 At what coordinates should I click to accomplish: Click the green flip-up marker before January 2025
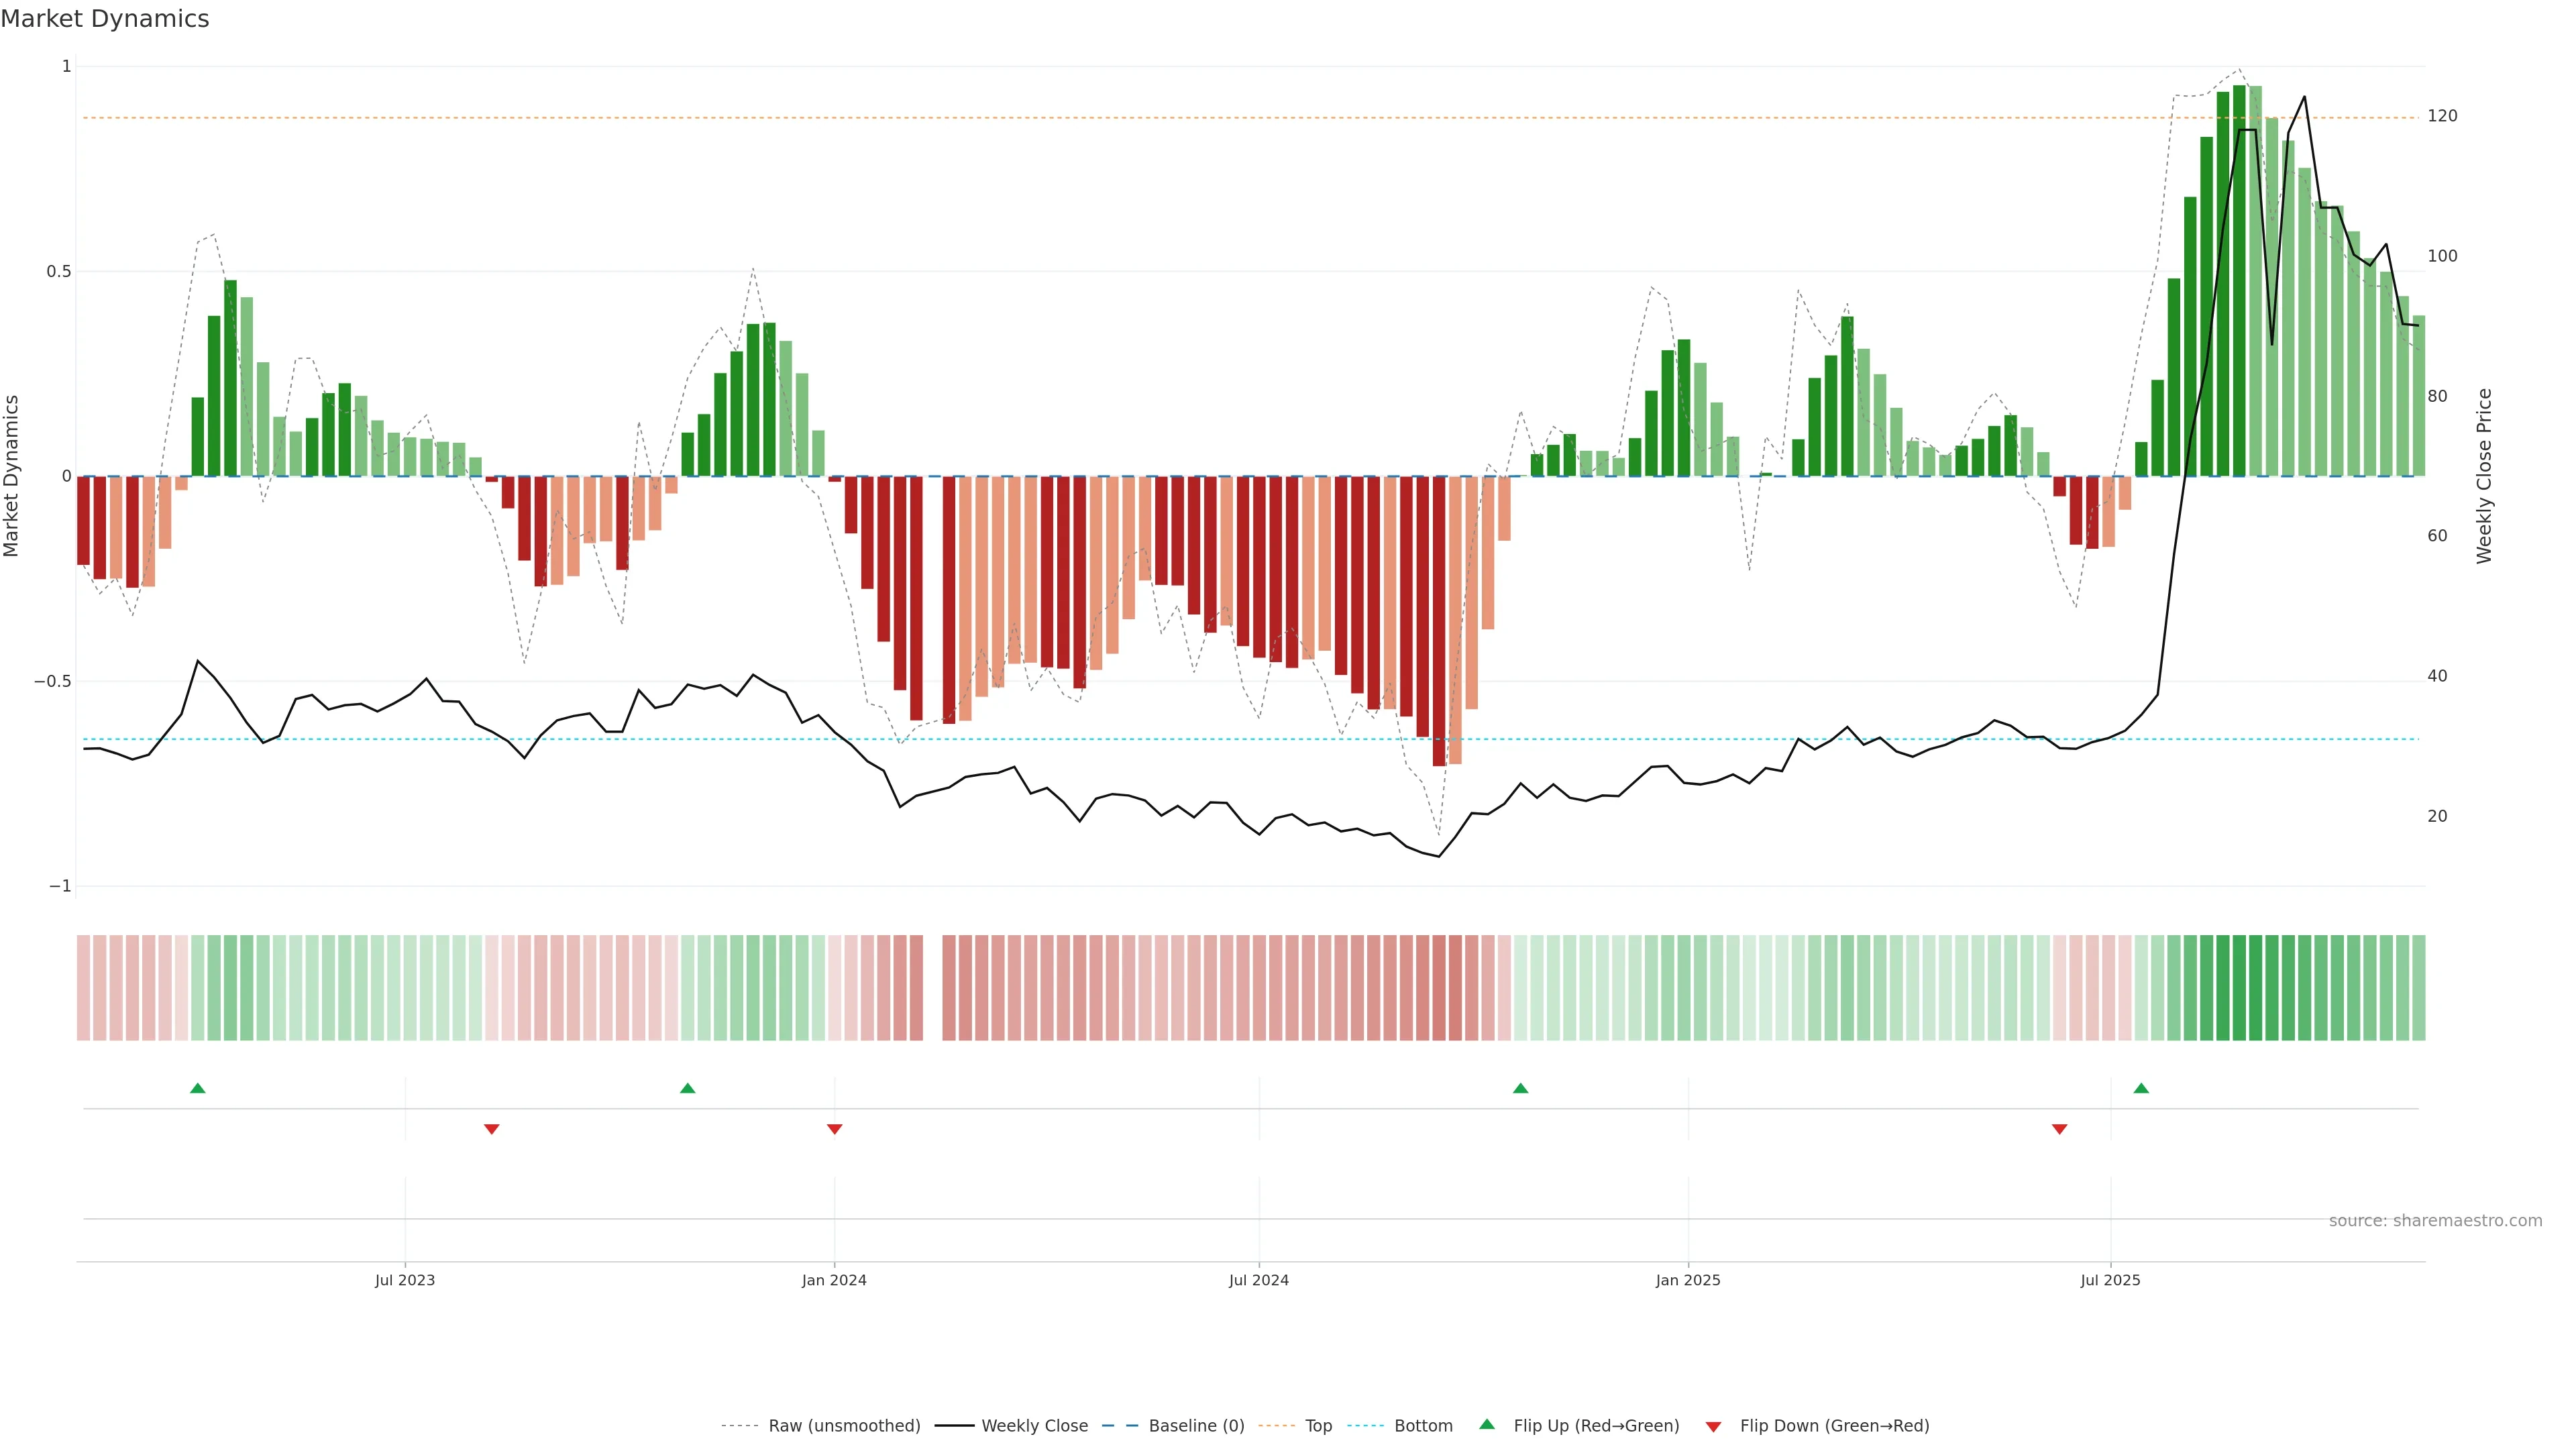coord(1521,1088)
